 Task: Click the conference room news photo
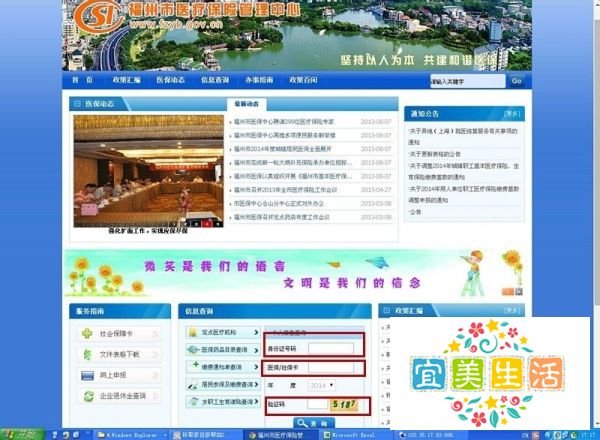pyautogui.click(x=148, y=171)
